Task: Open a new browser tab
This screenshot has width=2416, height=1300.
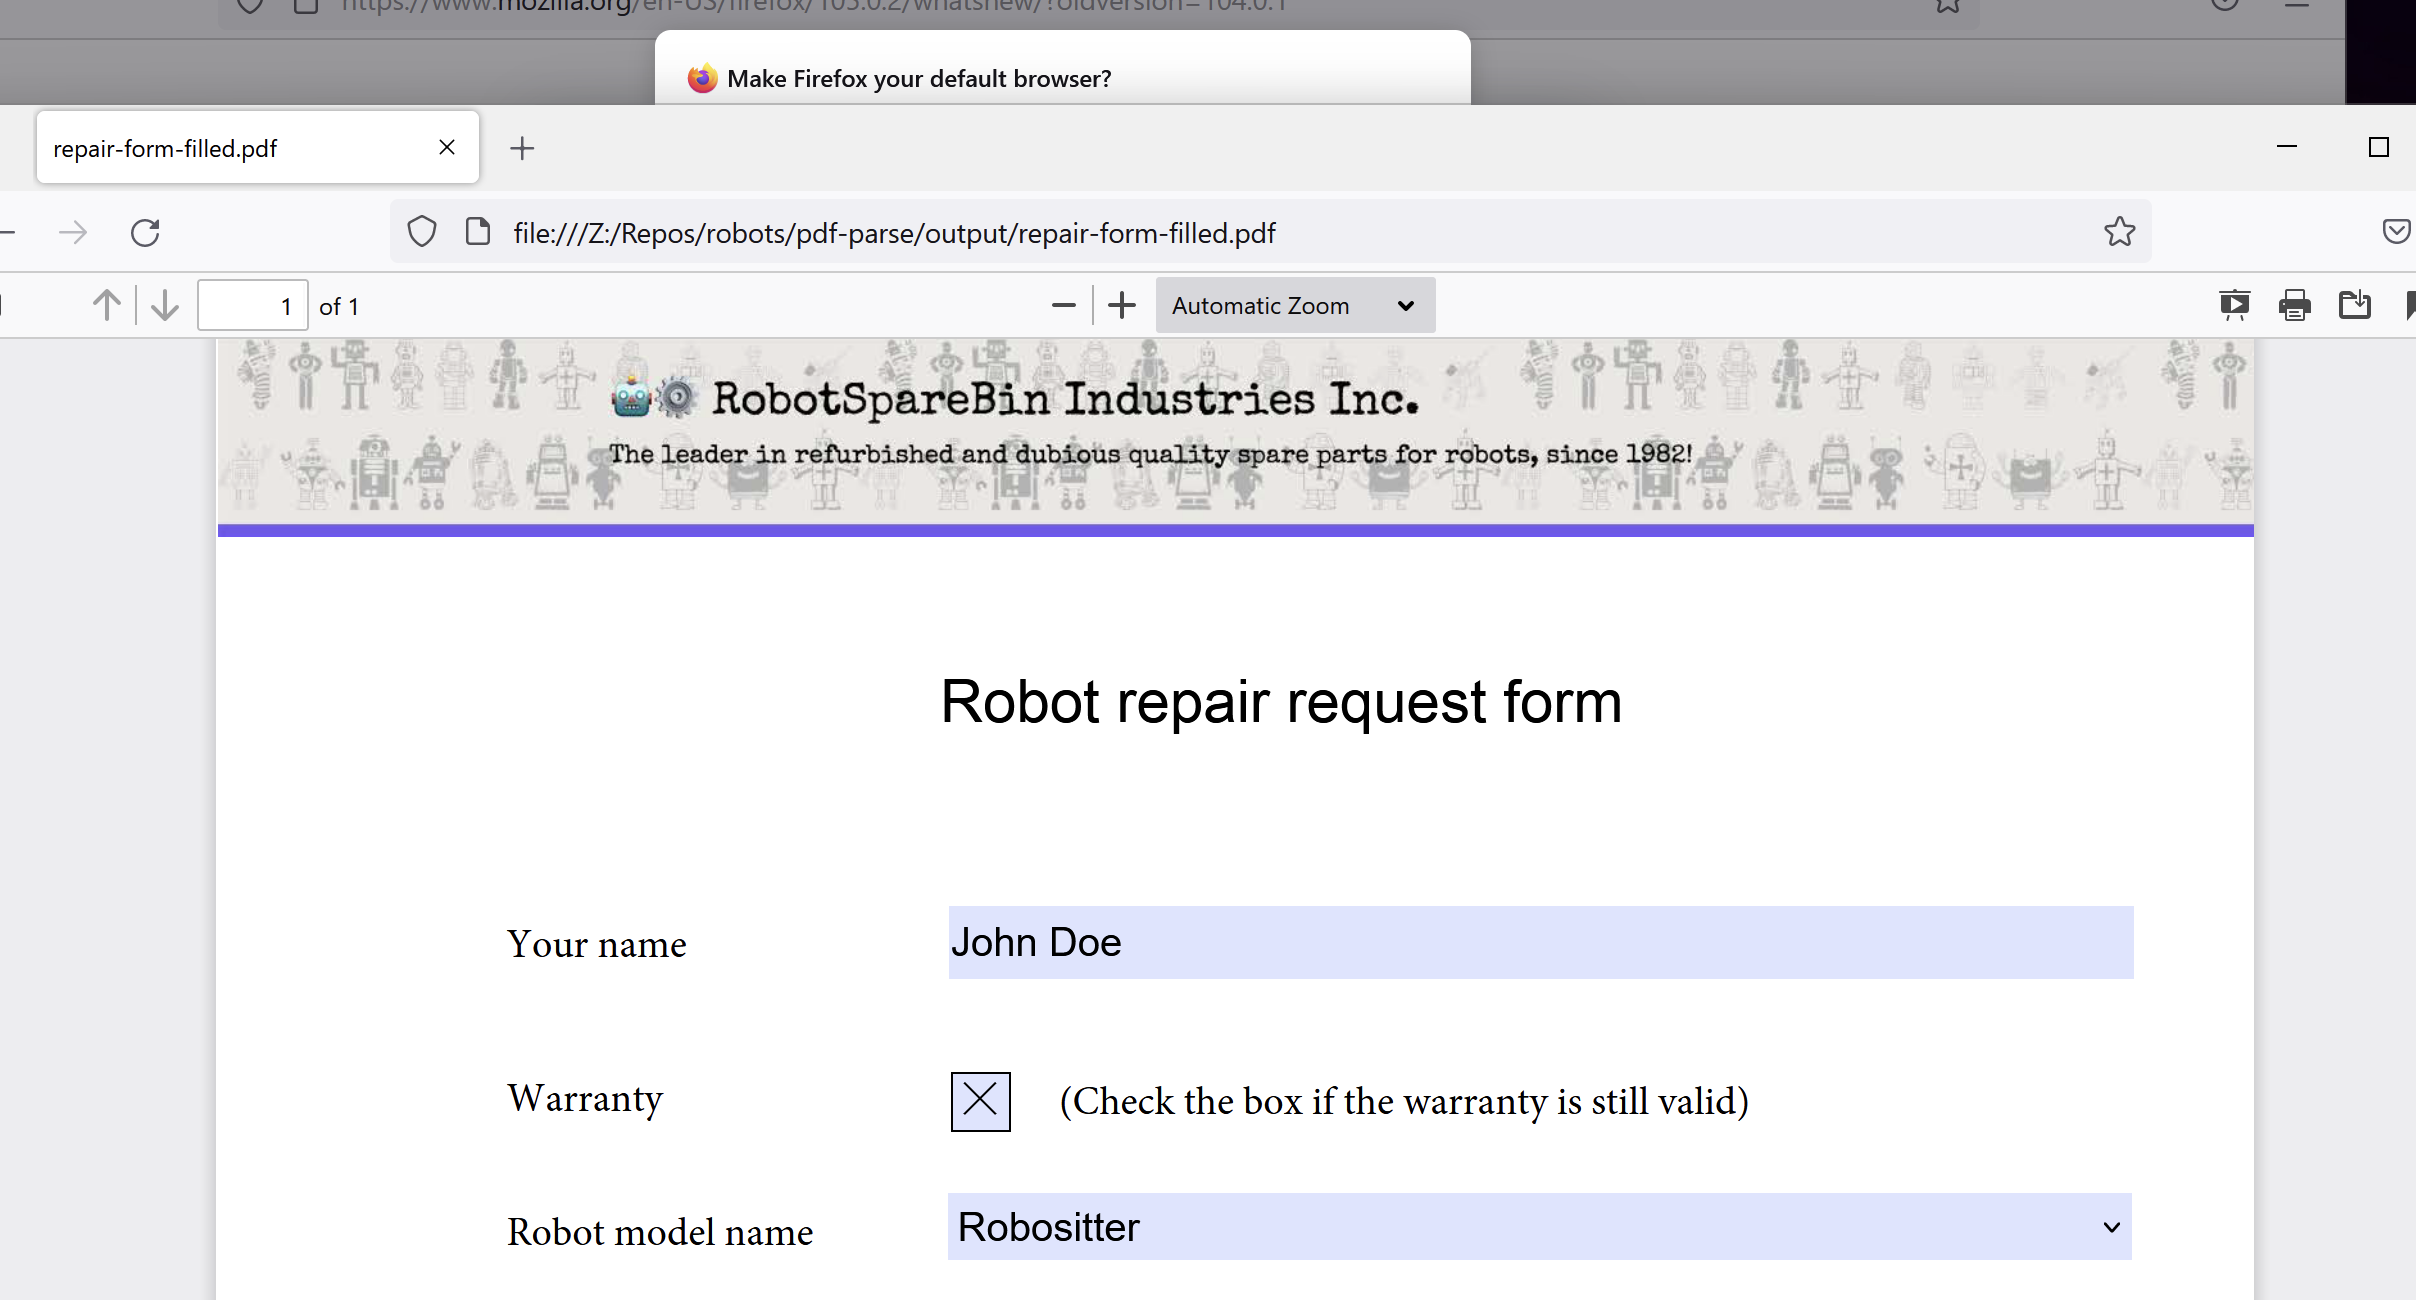Action: click(x=523, y=148)
